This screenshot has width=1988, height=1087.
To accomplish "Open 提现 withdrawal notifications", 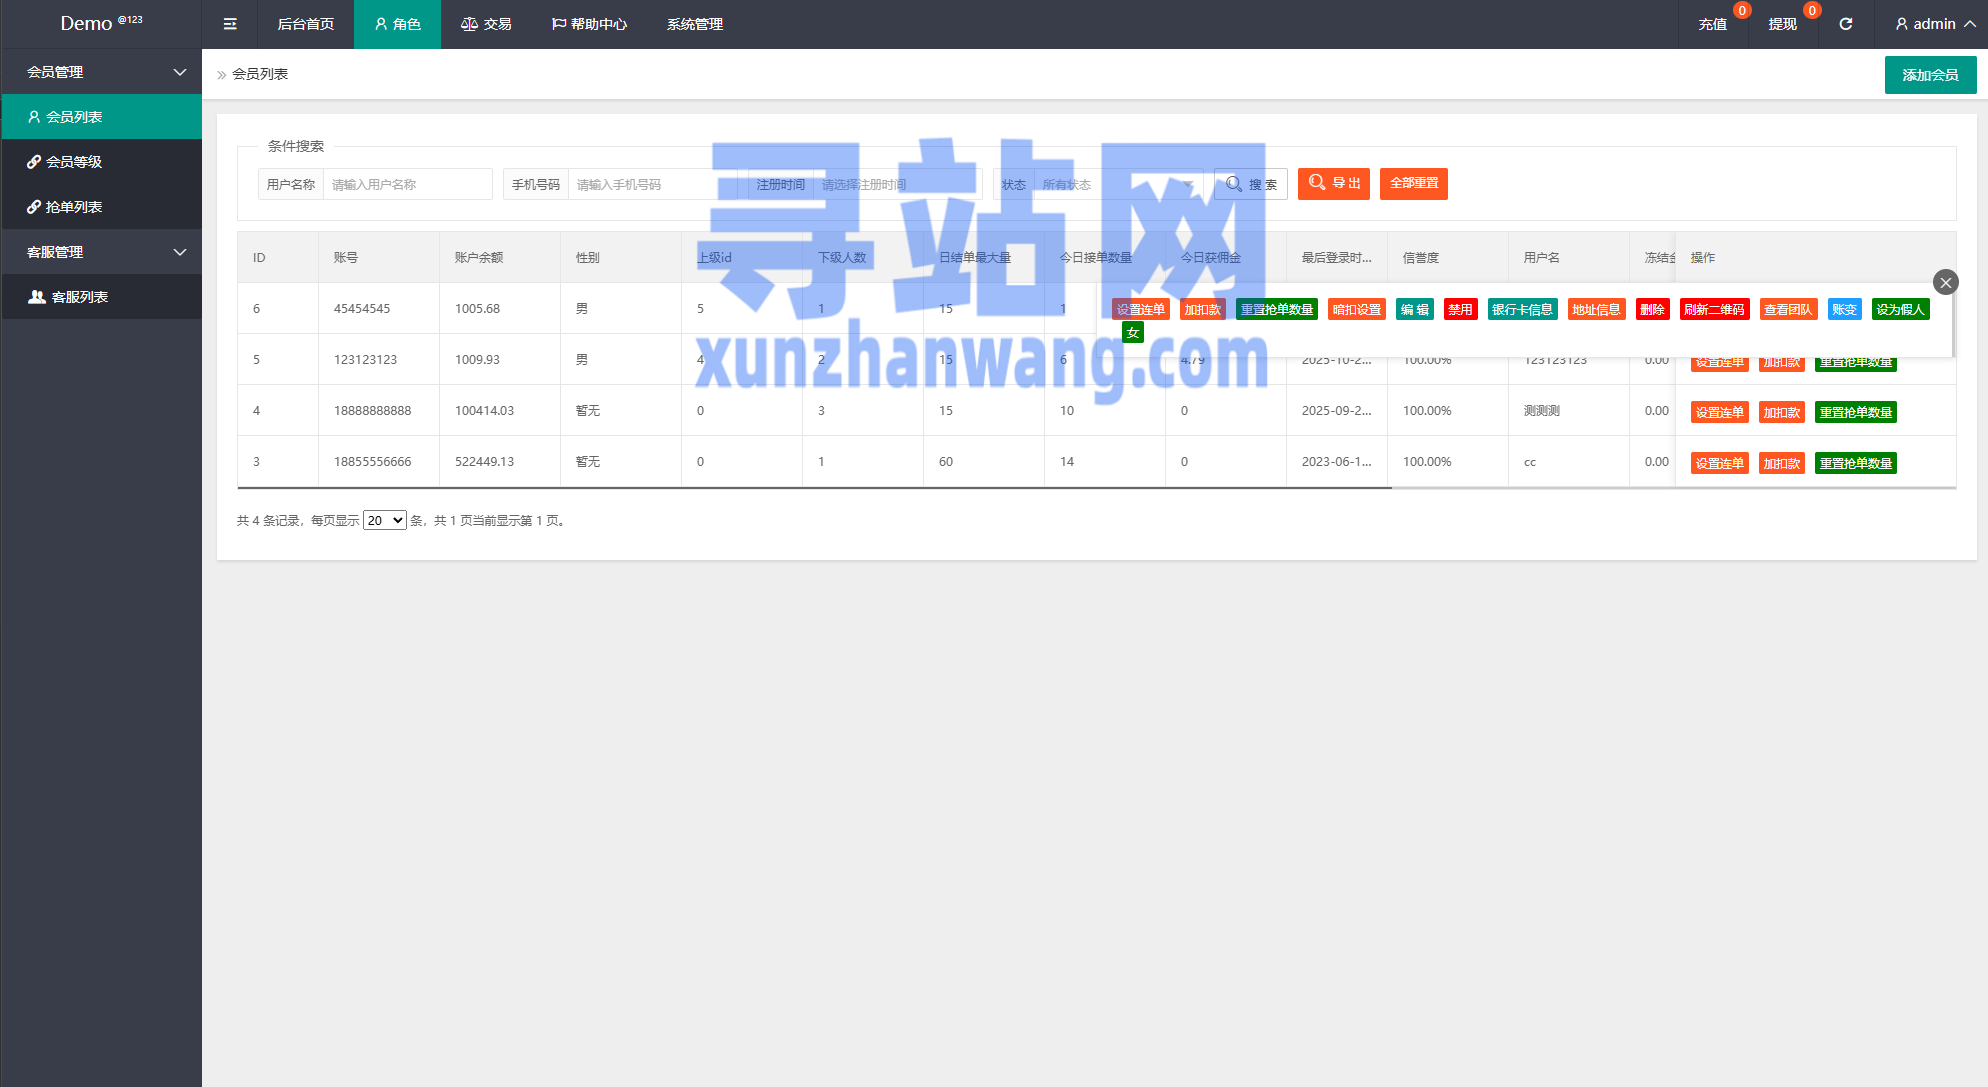I will coord(1783,24).
